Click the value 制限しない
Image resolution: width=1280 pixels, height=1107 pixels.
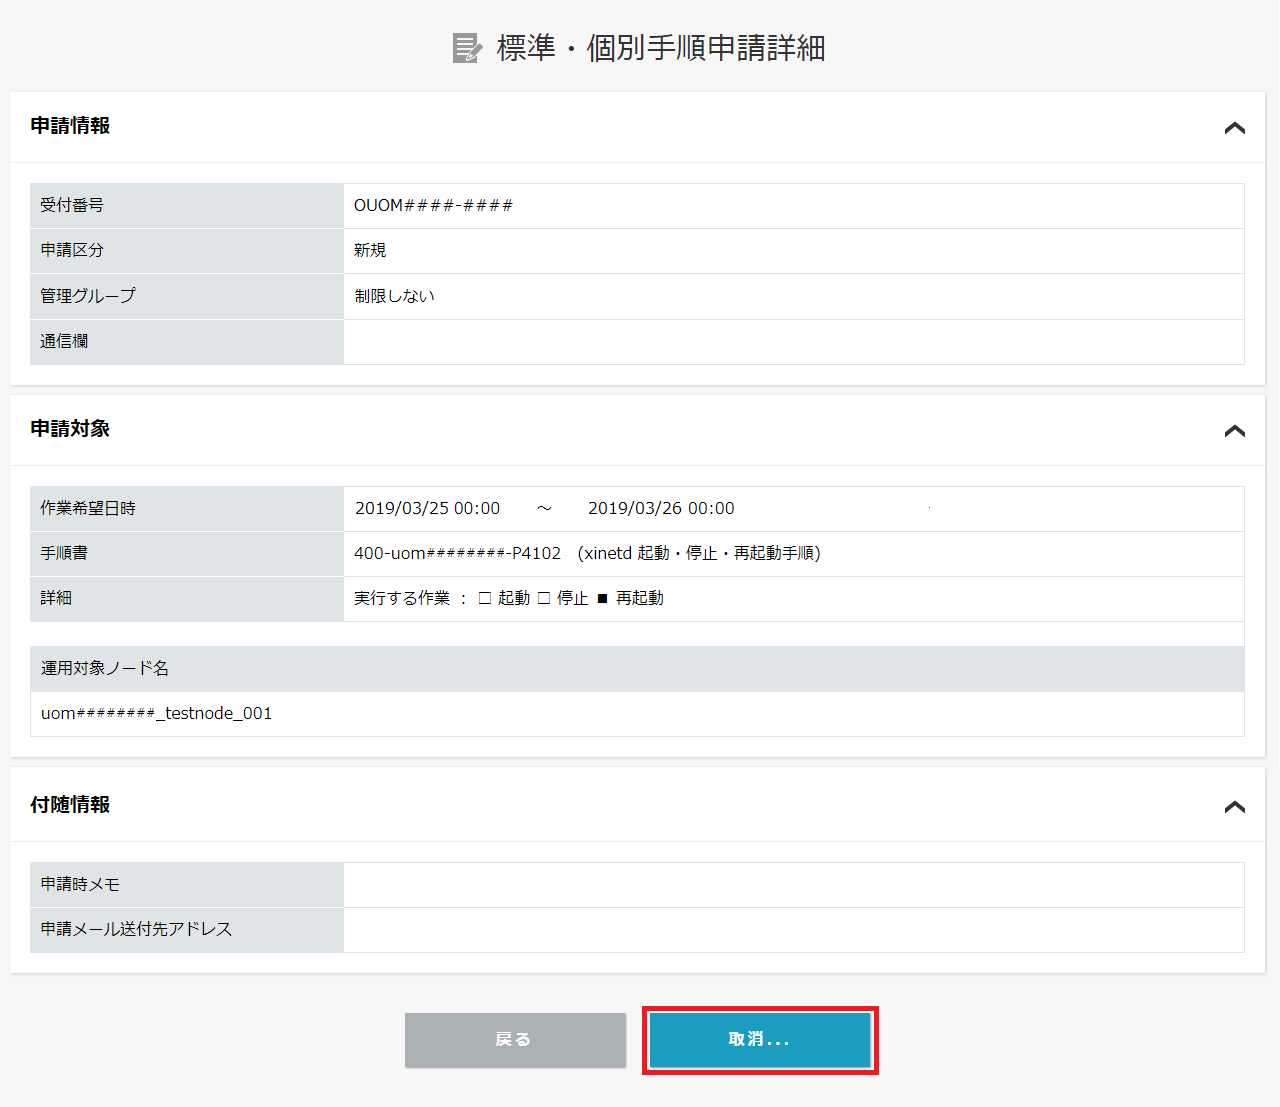[394, 296]
